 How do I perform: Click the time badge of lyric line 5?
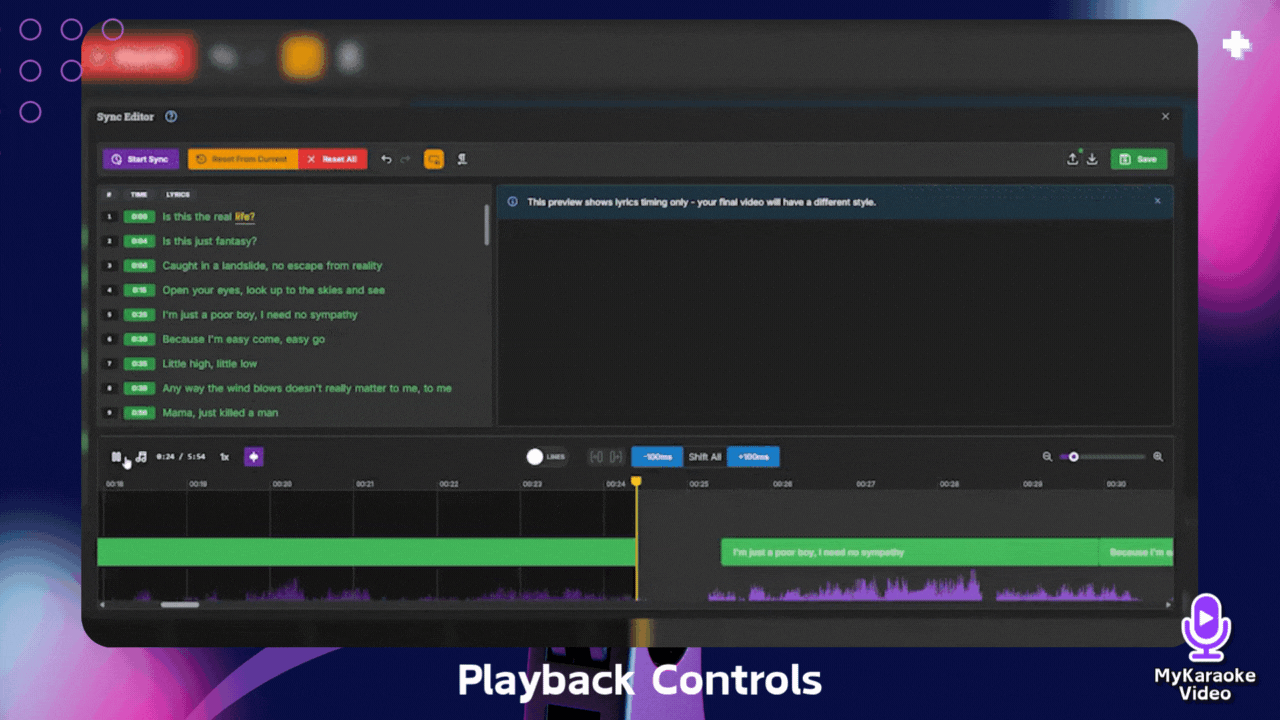point(138,315)
